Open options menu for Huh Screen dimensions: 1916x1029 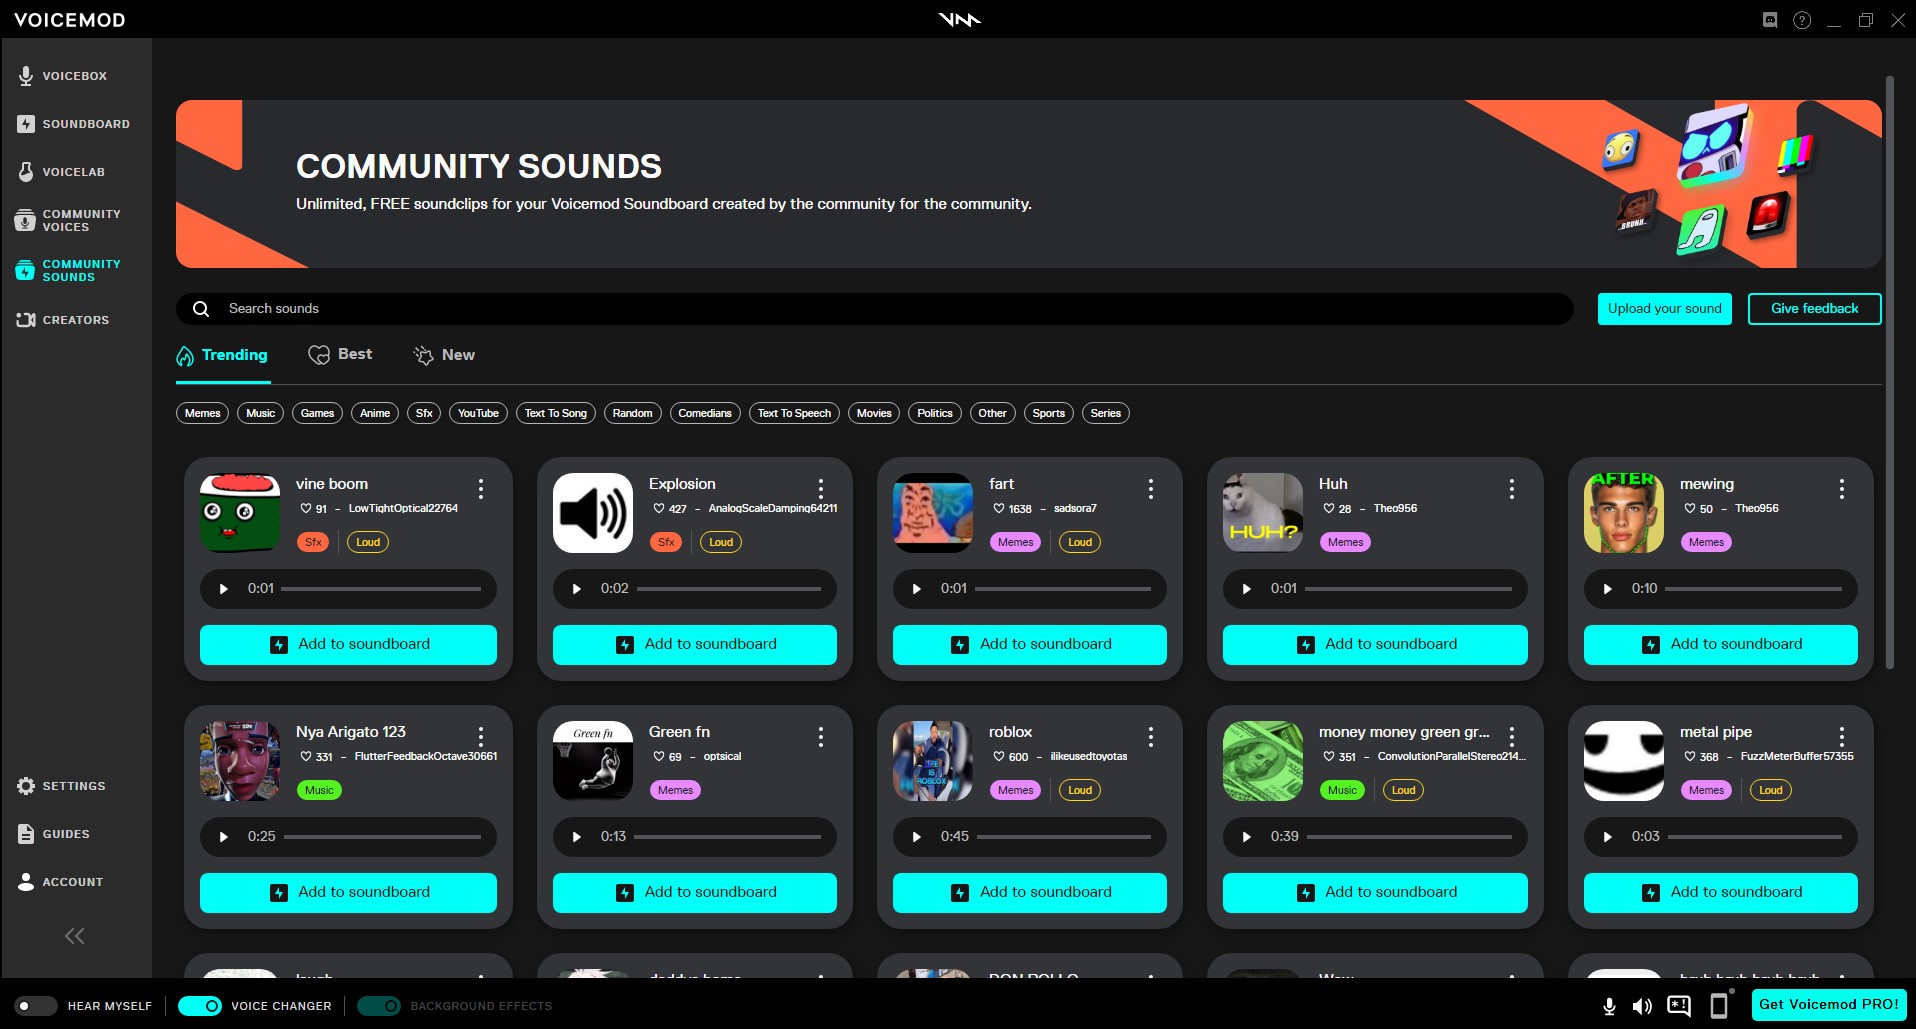point(1512,489)
